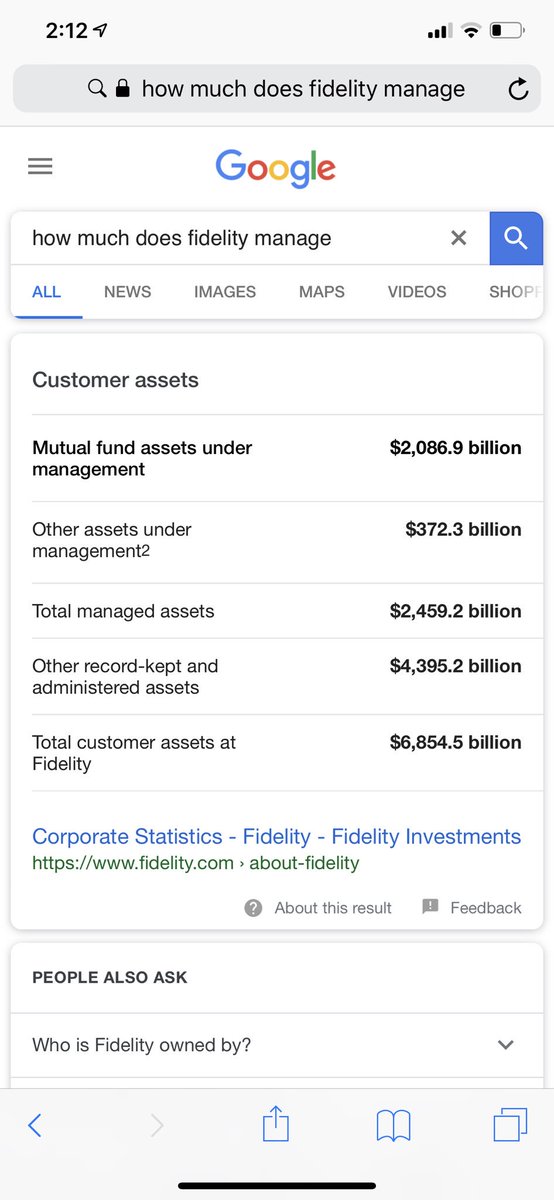Tap the blue search magnifier button
The image size is (554, 1200).
coord(516,238)
